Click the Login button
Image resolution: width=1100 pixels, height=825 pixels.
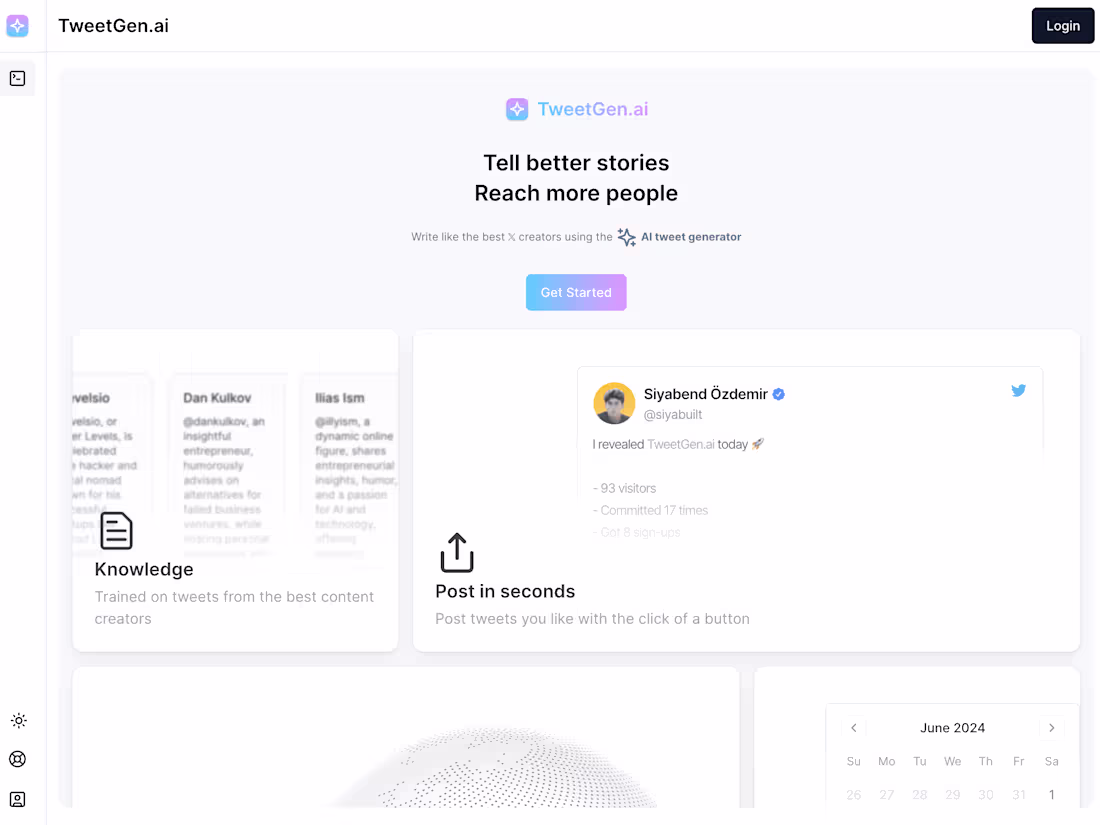pos(1063,25)
